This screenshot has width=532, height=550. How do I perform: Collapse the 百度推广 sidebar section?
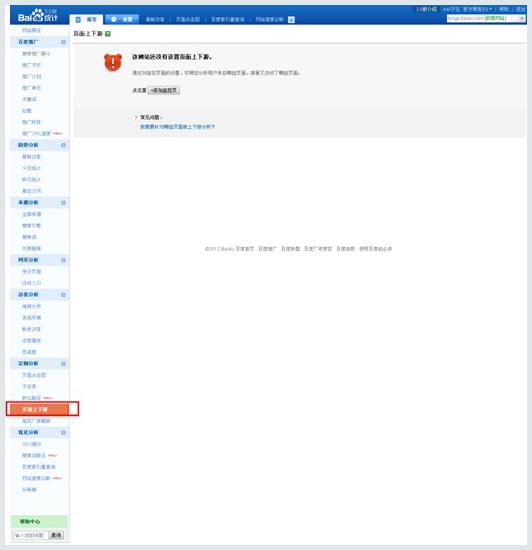click(63, 42)
